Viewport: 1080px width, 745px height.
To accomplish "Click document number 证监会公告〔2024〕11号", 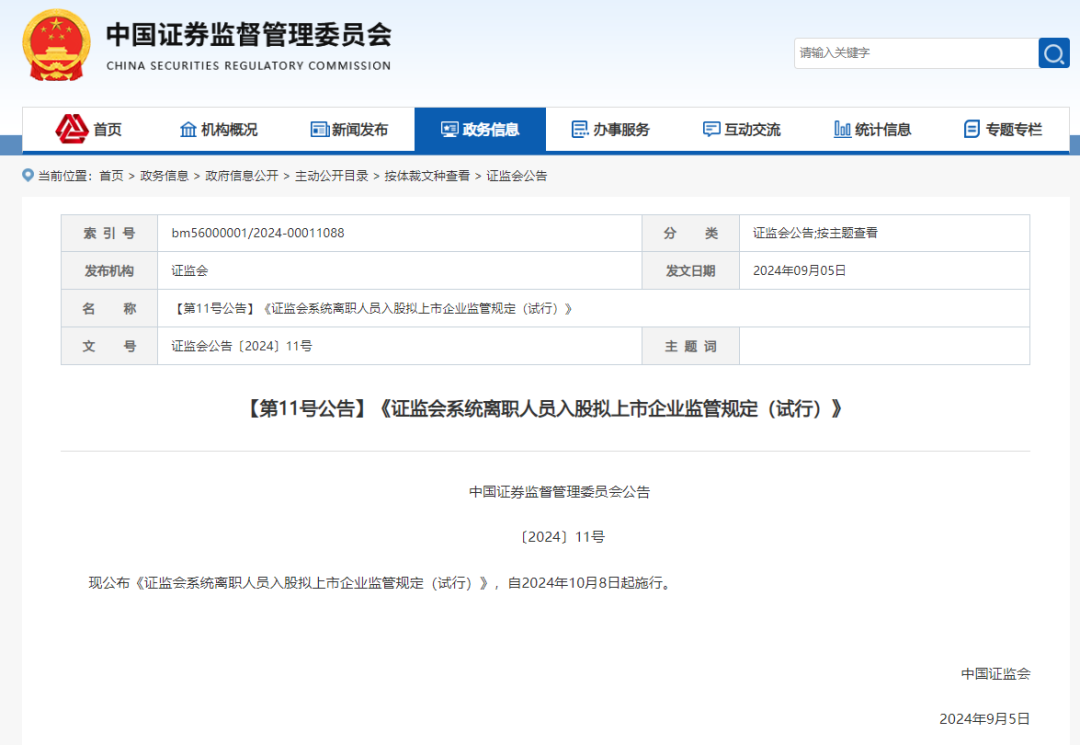I will click(242, 346).
